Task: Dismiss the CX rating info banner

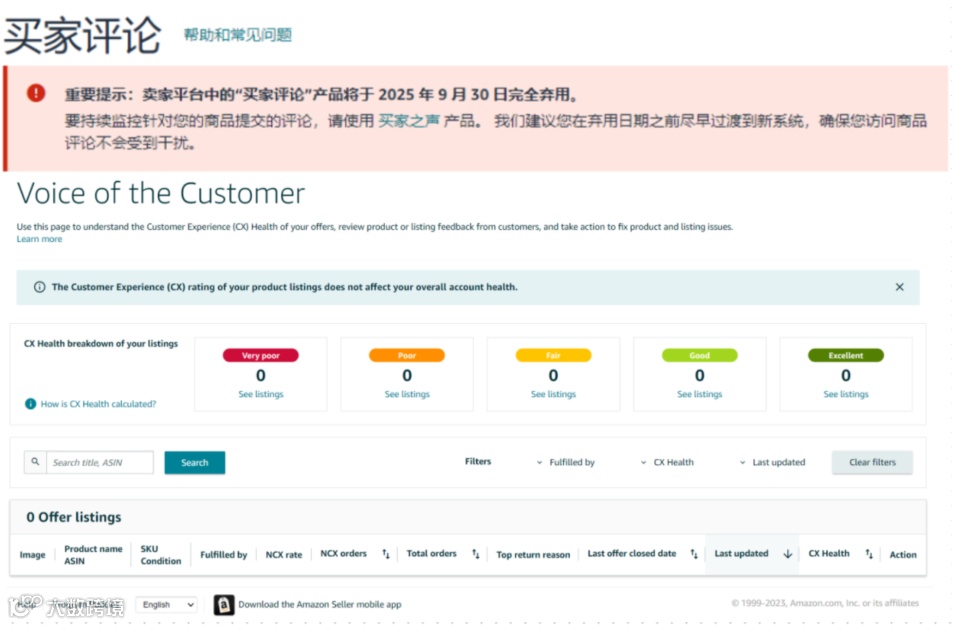Action: pyautogui.click(x=899, y=287)
